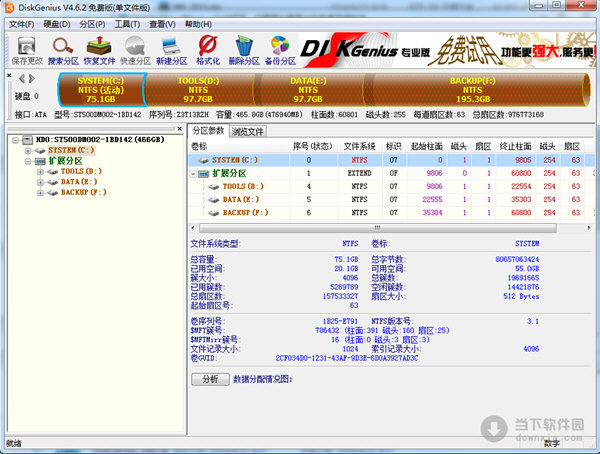Click the 删除分区 delete partition trash icon
Image resolution: width=600 pixels, height=454 pixels.
(244, 51)
